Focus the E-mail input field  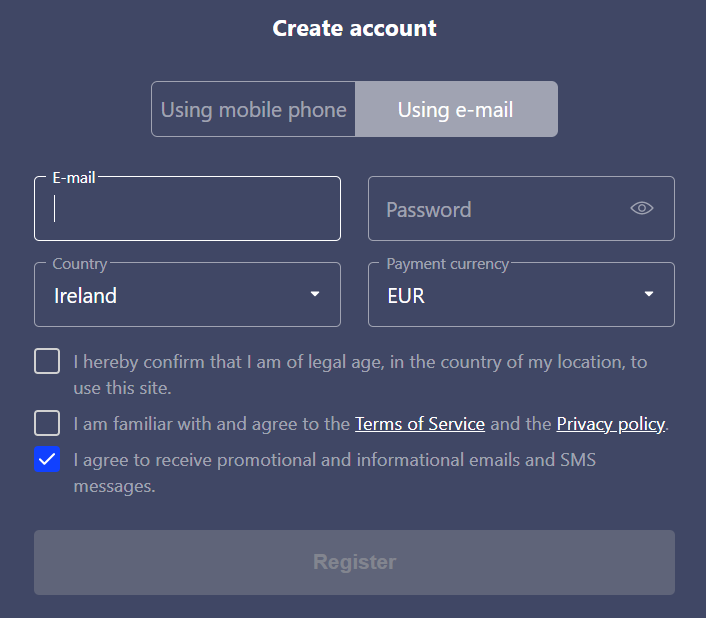pyautogui.click(x=187, y=210)
